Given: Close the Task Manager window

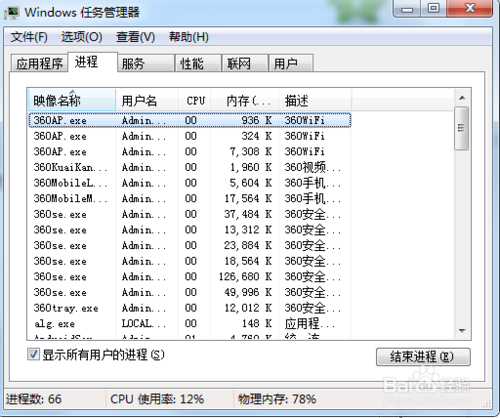Looking at the screenshot, I should tap(470, 8).
